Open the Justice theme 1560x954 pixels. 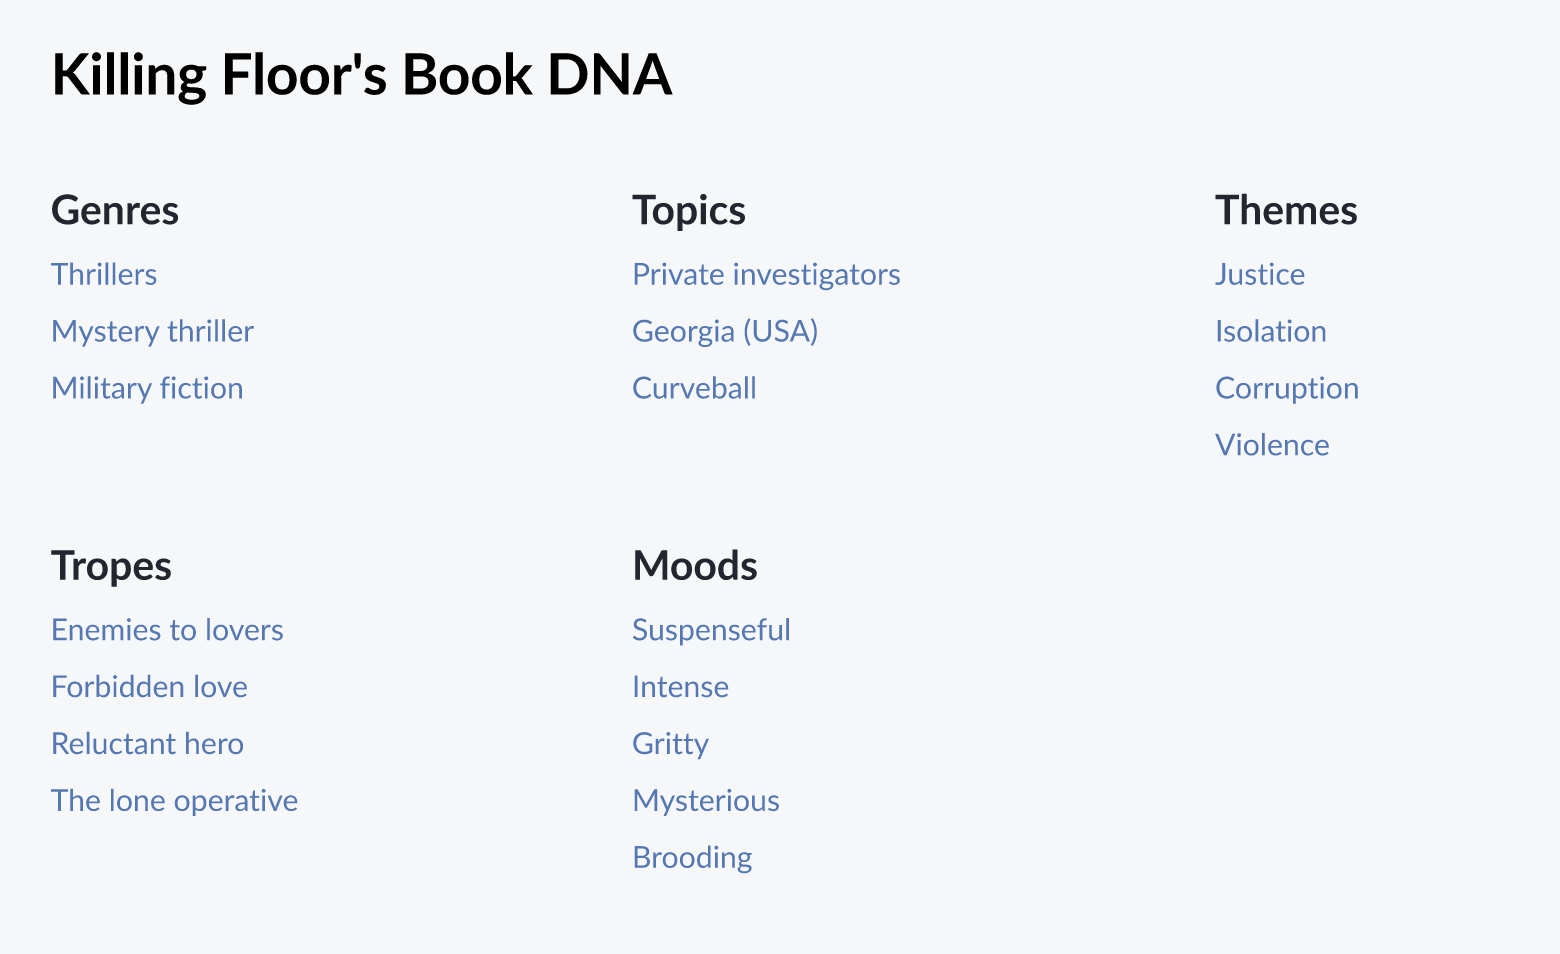tap(1259, 274)
